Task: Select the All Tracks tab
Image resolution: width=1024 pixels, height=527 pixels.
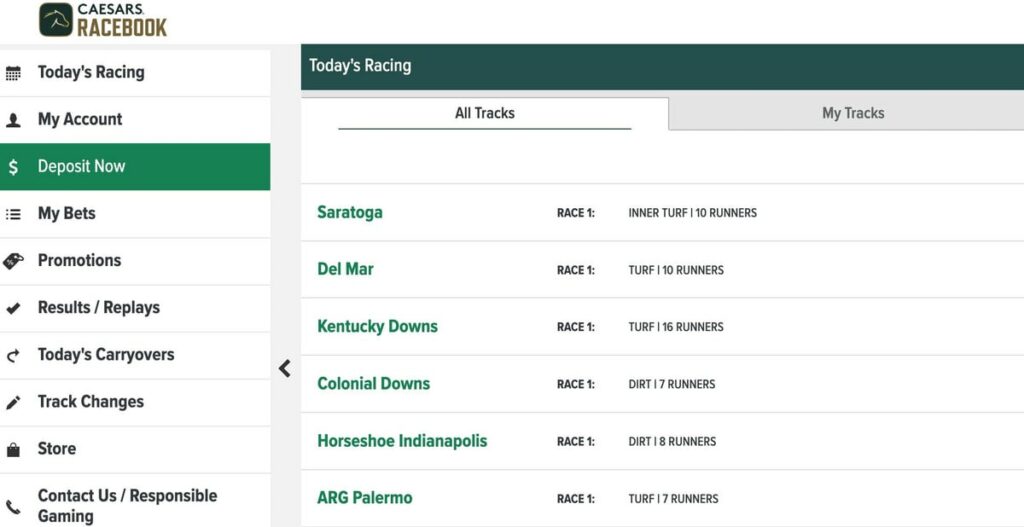Action: pyautogui.click(x=485, y=113)
